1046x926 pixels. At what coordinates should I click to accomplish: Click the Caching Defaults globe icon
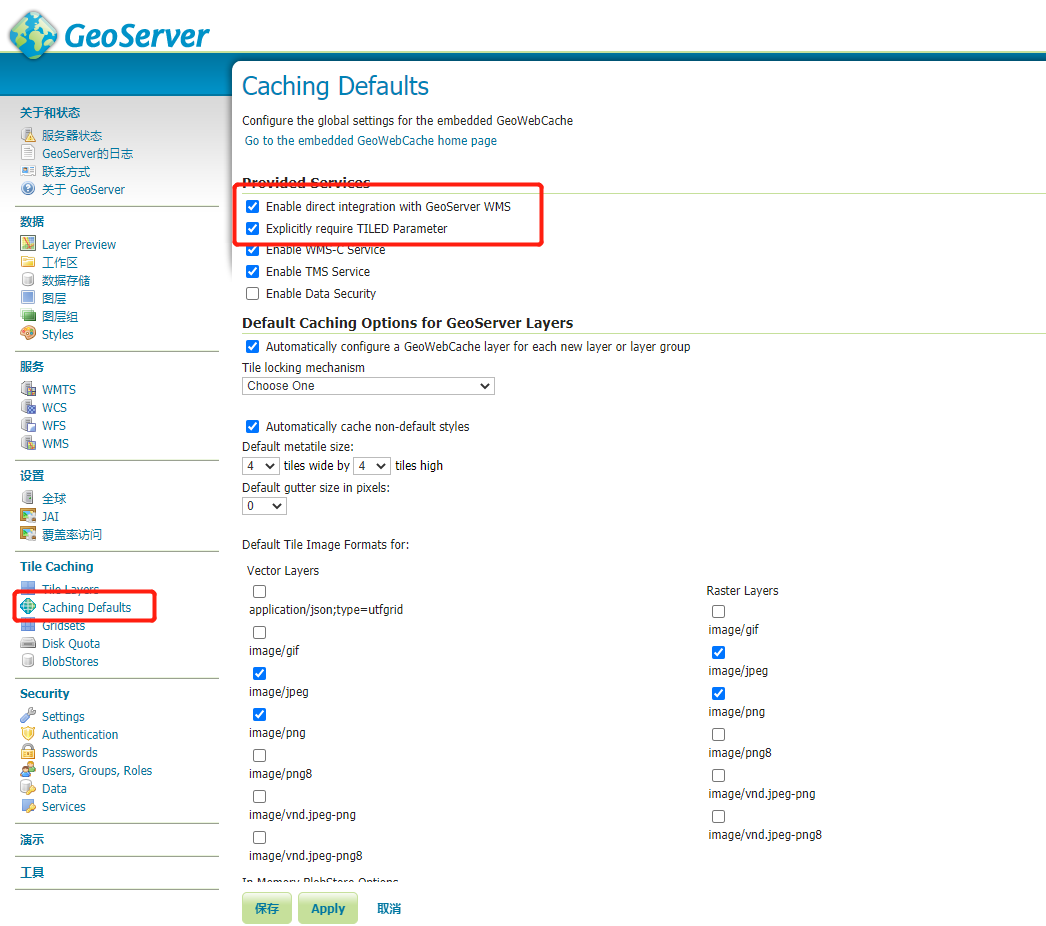(x=28, y=606)
